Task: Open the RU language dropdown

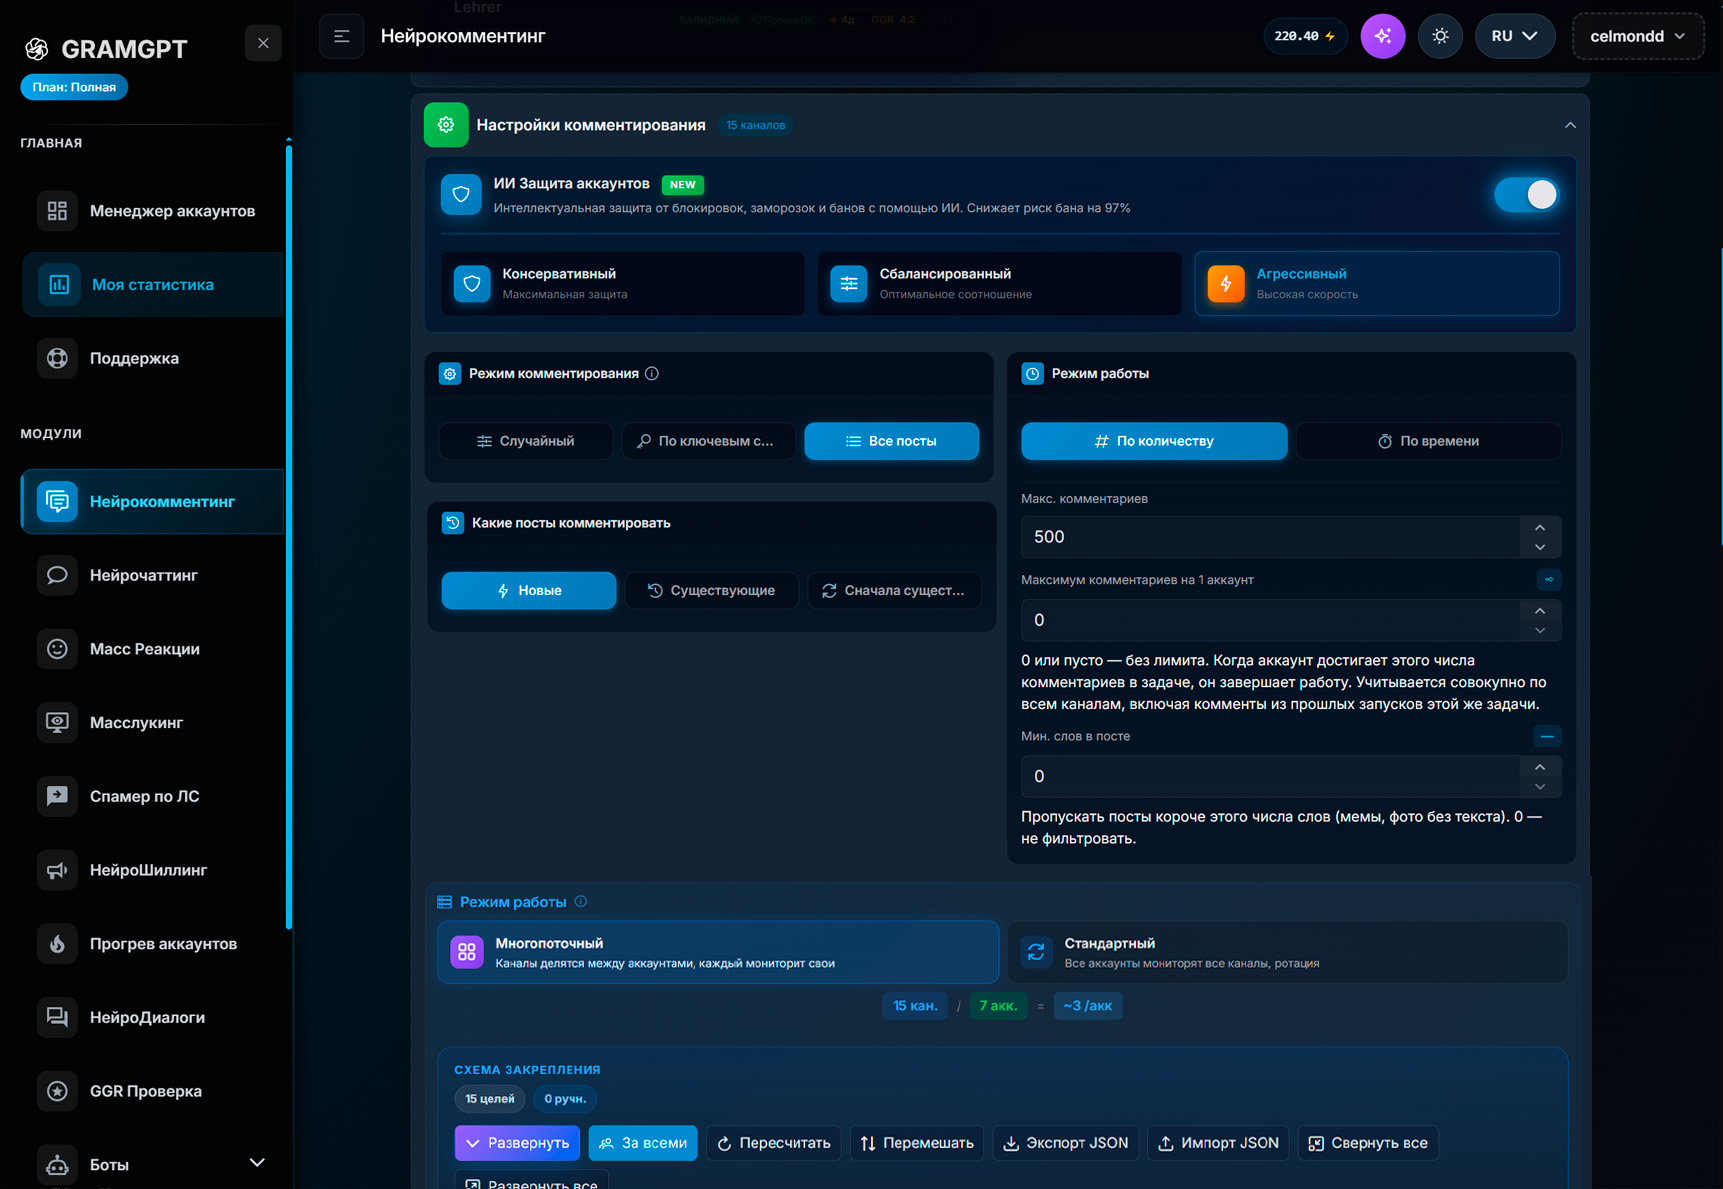Action: (1515, 36)
